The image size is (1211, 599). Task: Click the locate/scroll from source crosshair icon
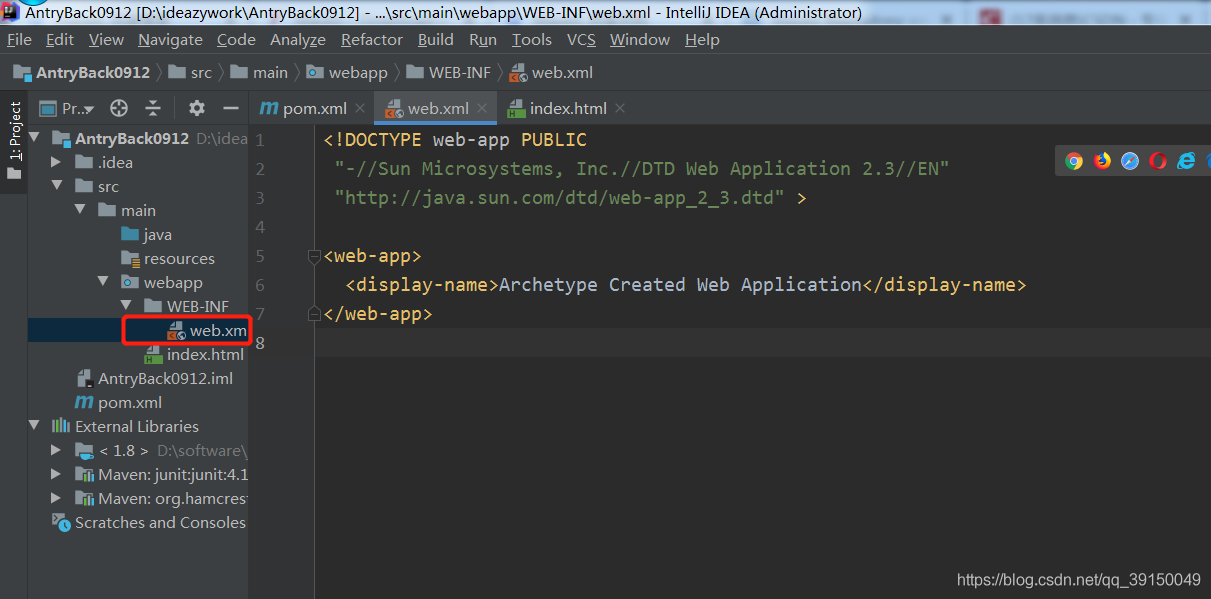click(x=119, y=108)
